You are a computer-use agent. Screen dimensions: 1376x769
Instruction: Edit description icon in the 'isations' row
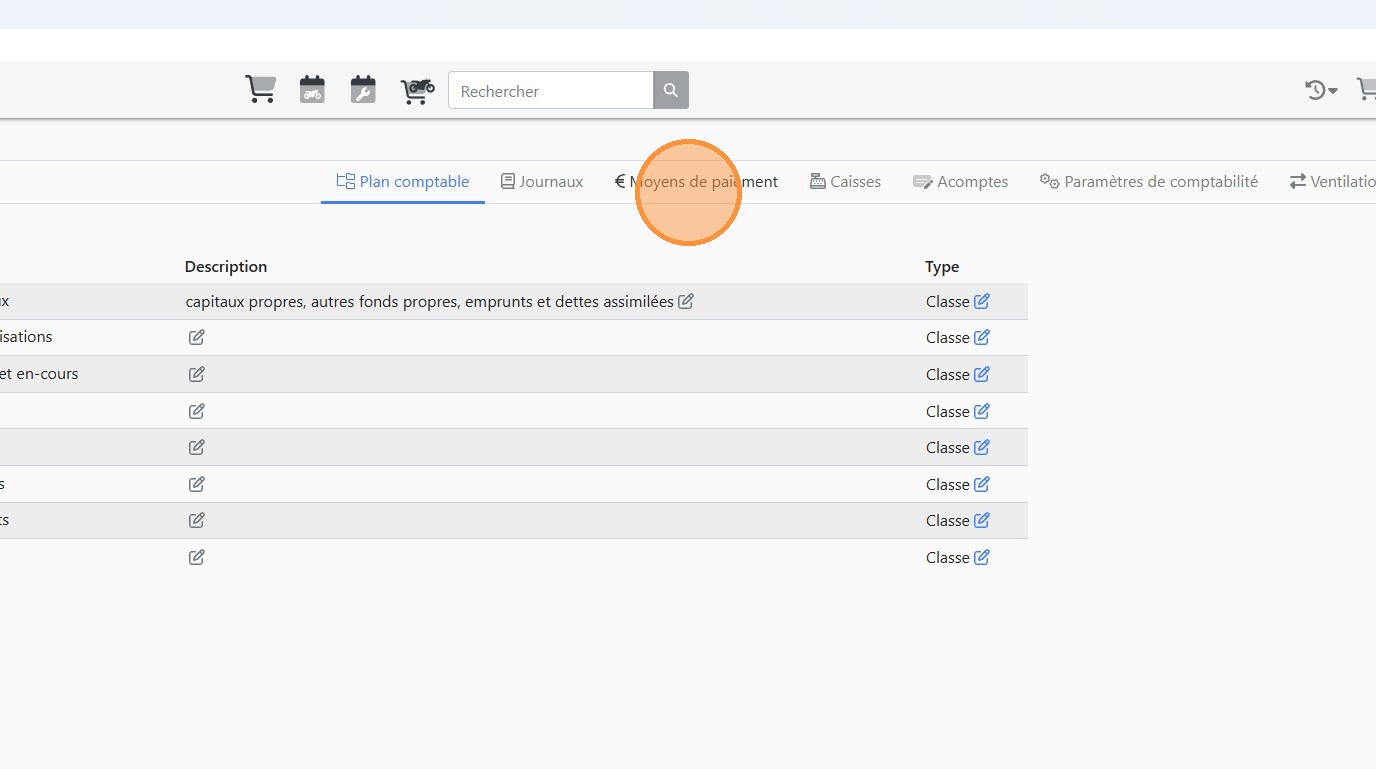point(197,337)
